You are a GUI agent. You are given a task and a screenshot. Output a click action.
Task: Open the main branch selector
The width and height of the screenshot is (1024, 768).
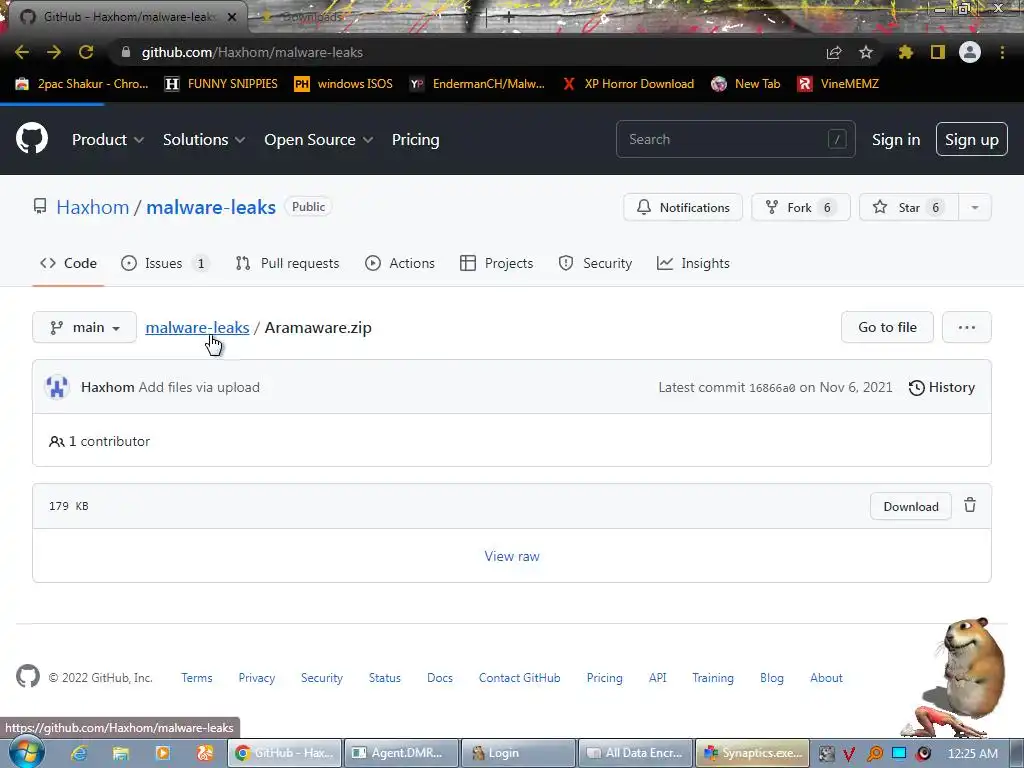(84, 327)
